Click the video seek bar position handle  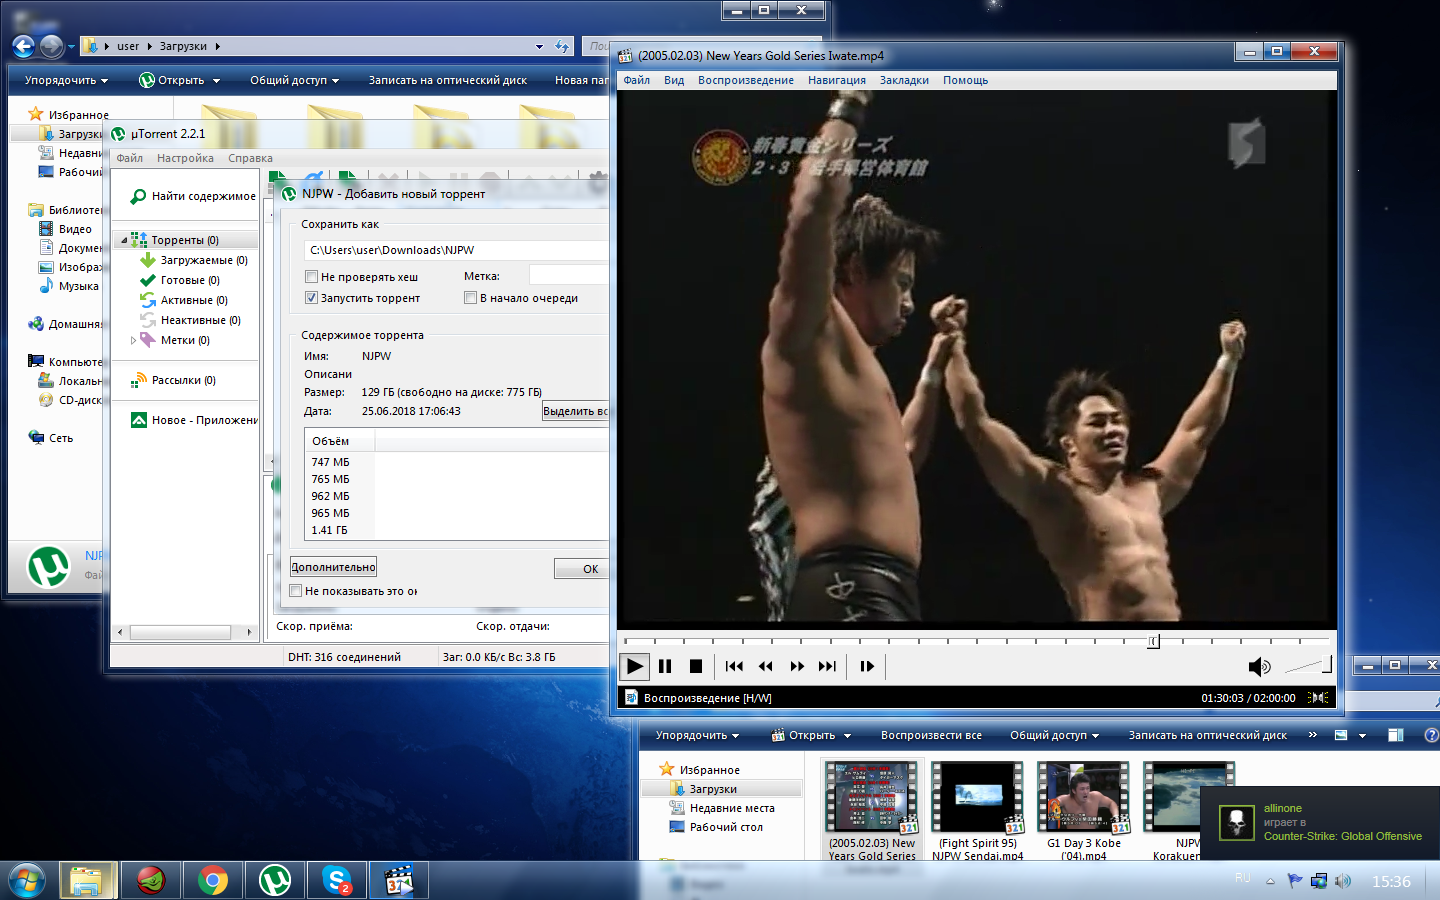point(1153,641)
